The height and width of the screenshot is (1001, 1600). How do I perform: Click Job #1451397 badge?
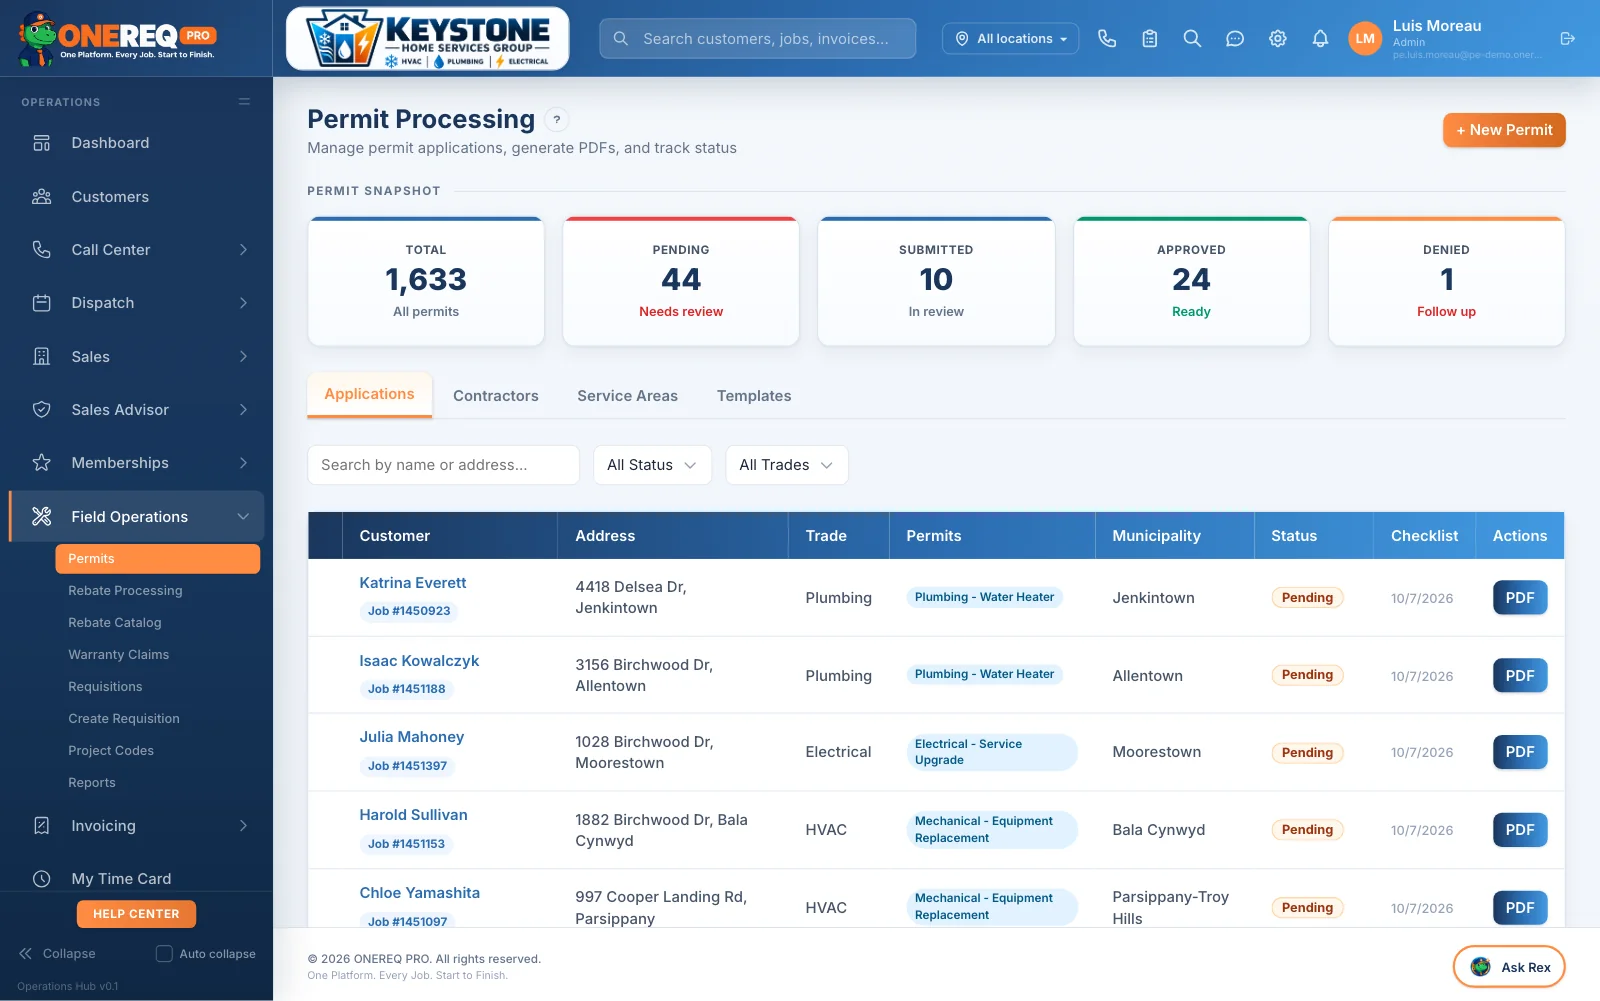(407, 766)
